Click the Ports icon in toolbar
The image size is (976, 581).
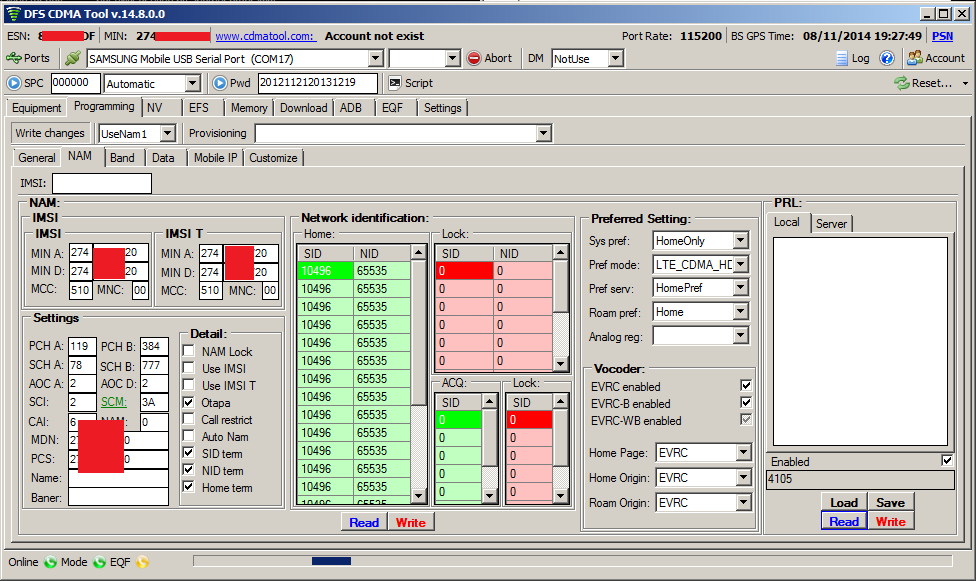coord(14,58)
